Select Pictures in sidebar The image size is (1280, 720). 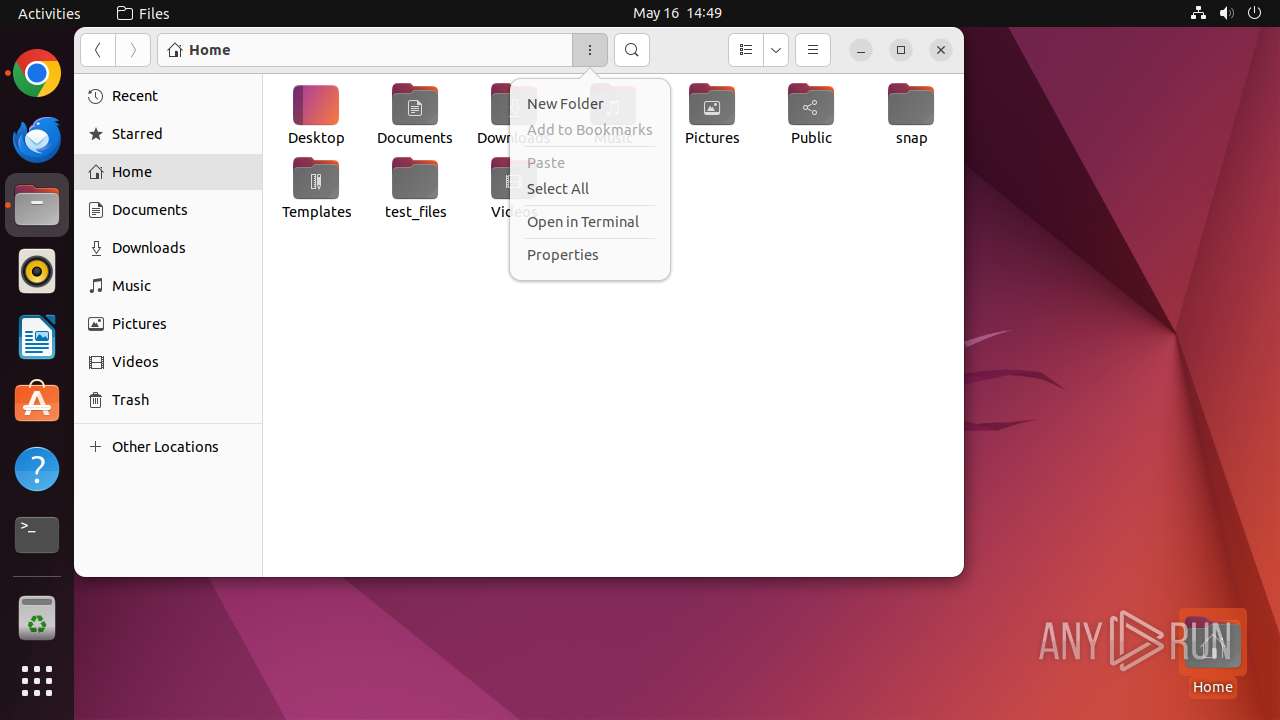168,324
